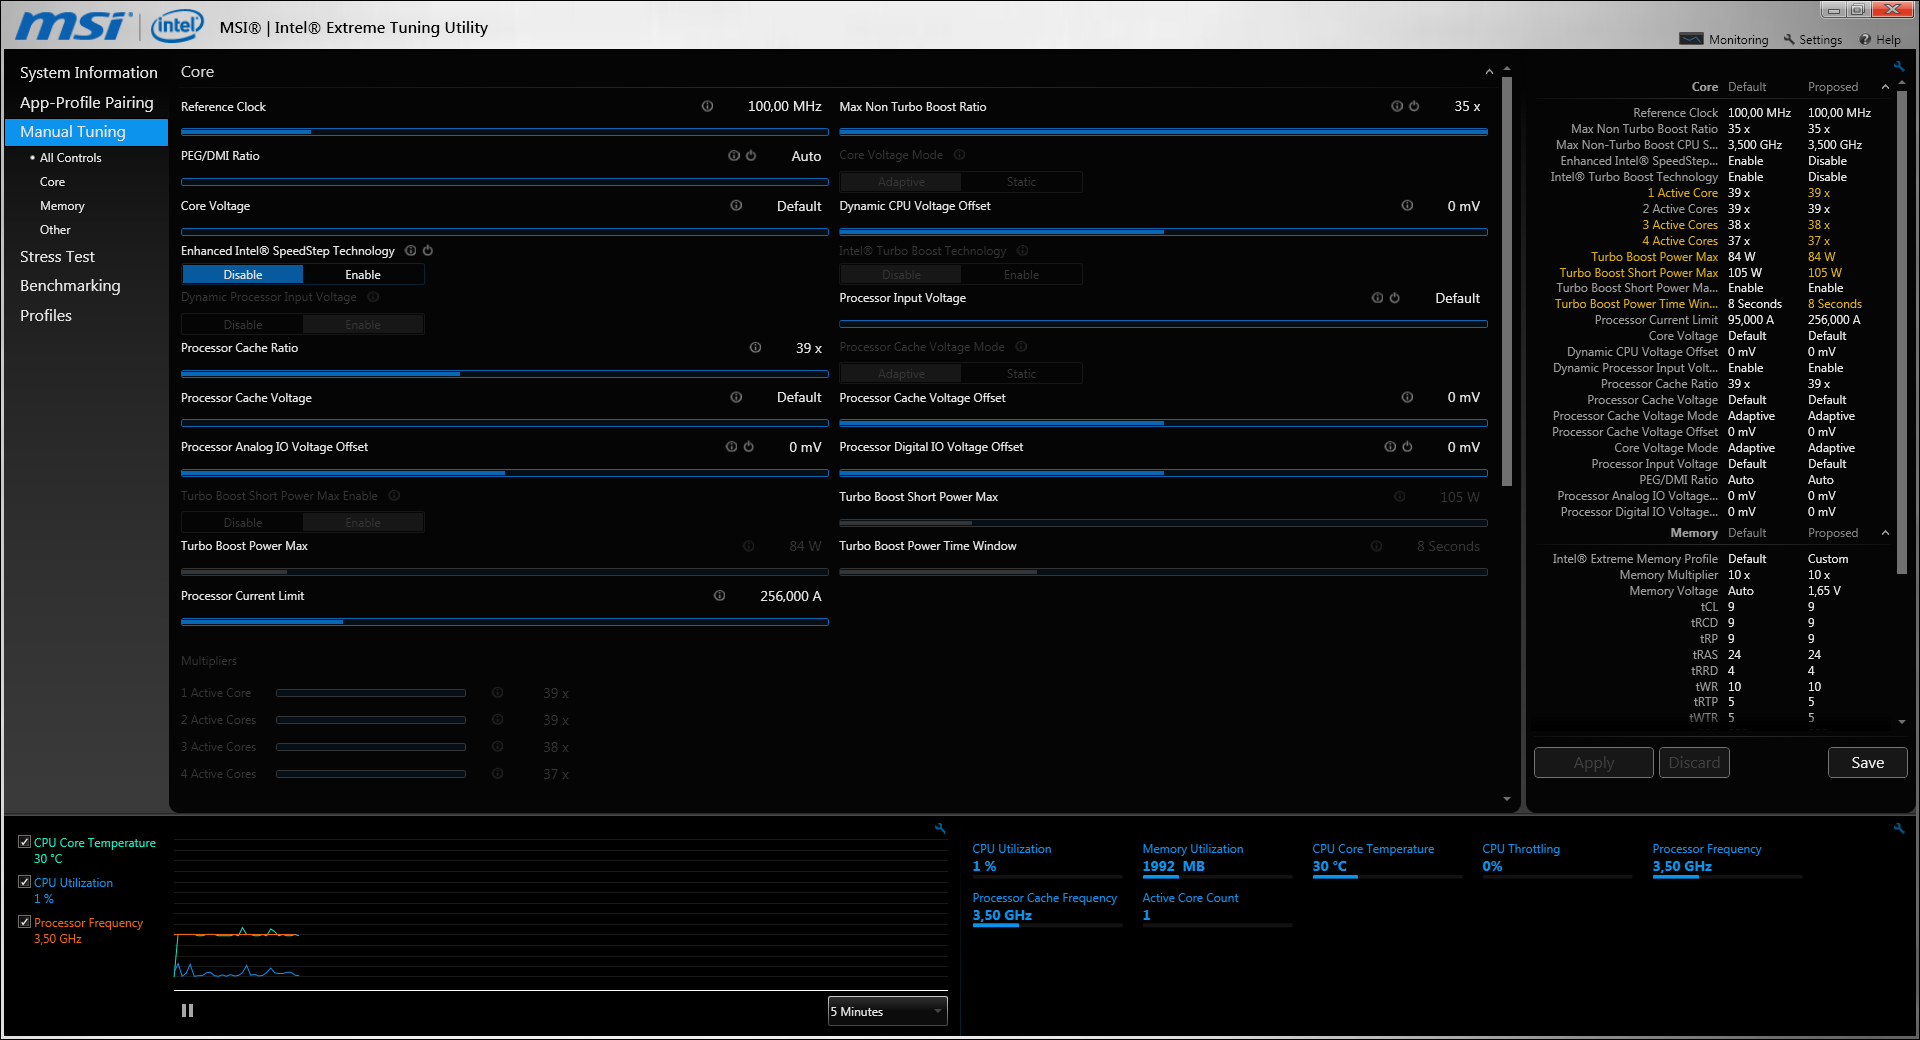Pause the monitoring graph

coord(187,1011)
